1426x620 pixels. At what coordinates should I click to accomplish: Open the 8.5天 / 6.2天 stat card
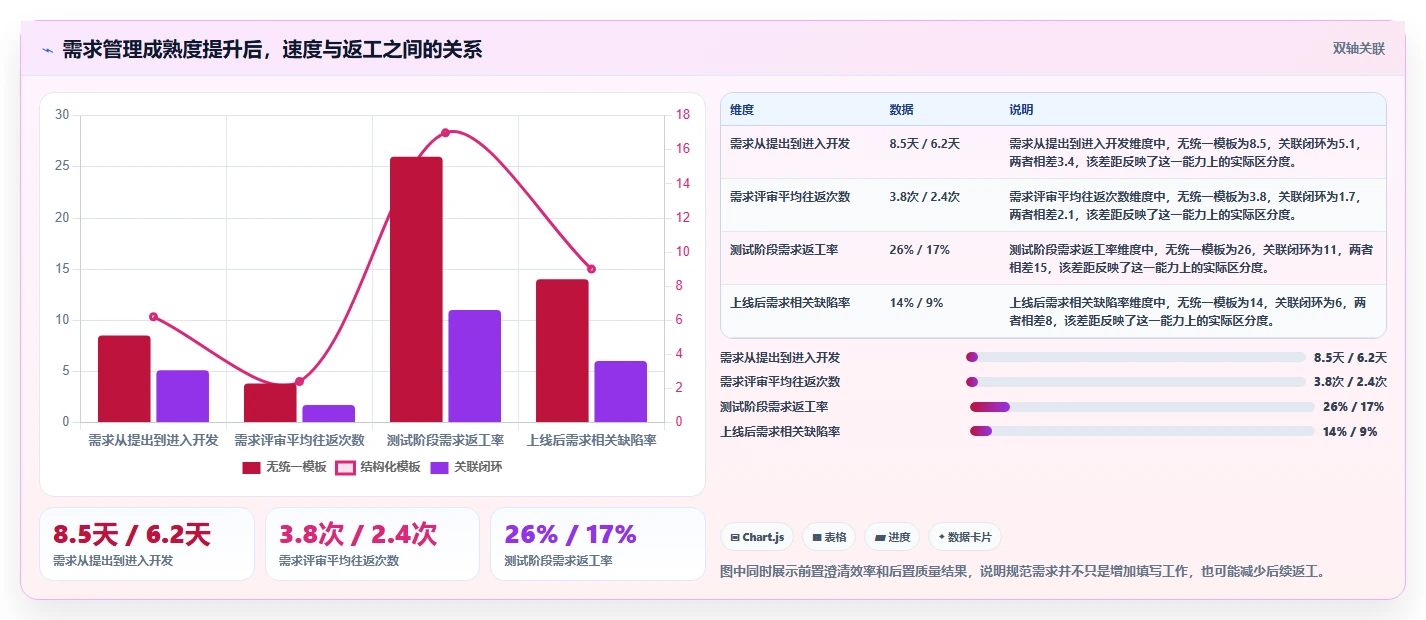(x=147, y=544)
